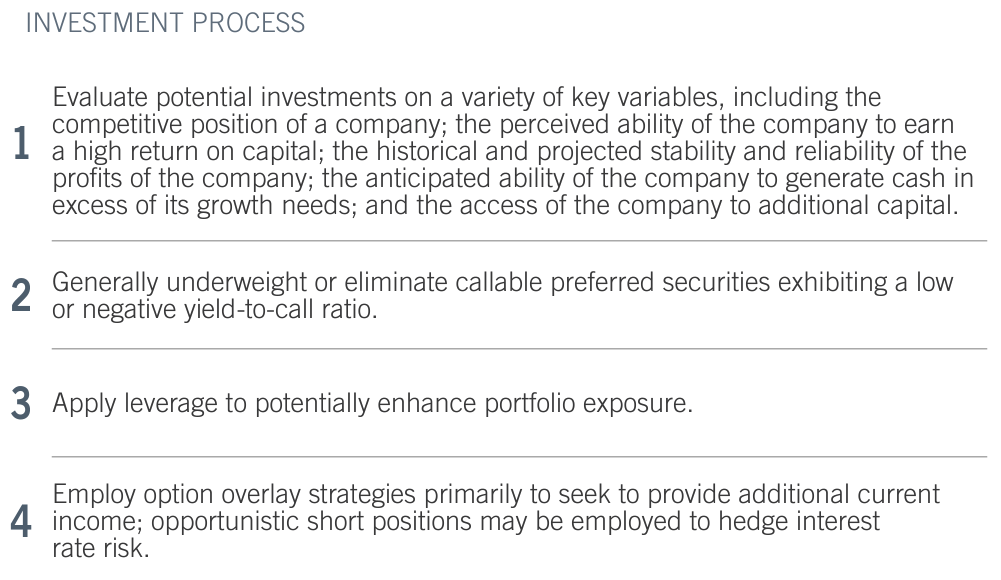The height and width of the screenshot is (580, 1001).
Task: Click the large step number 2
Action: 21,296
